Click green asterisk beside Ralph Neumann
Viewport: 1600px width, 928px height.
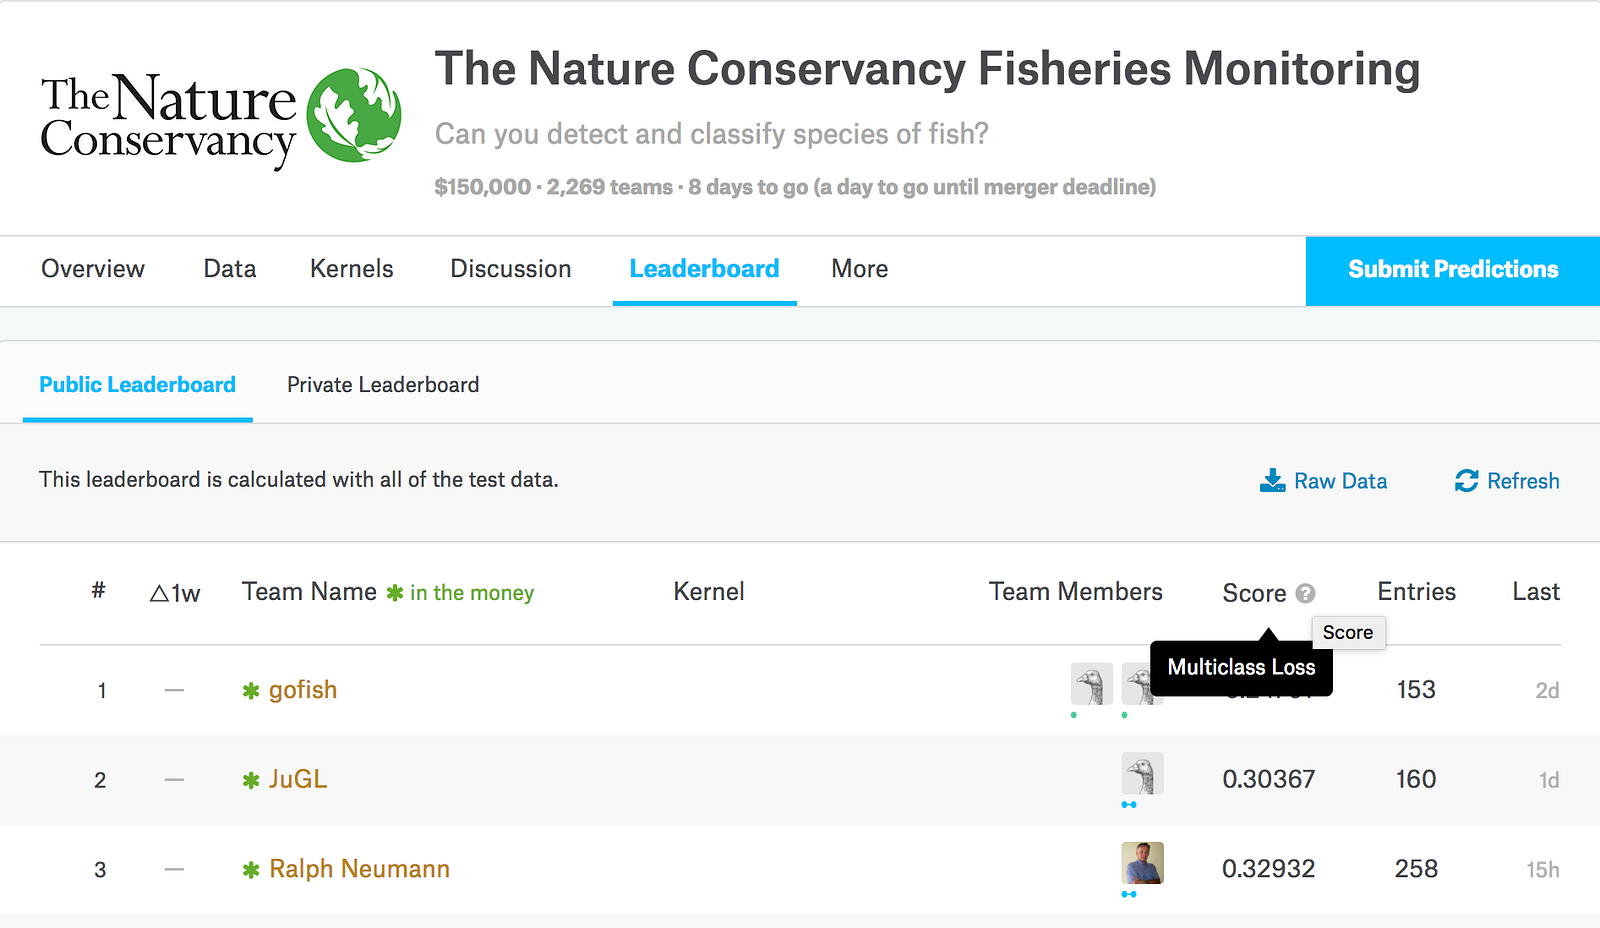251,870
